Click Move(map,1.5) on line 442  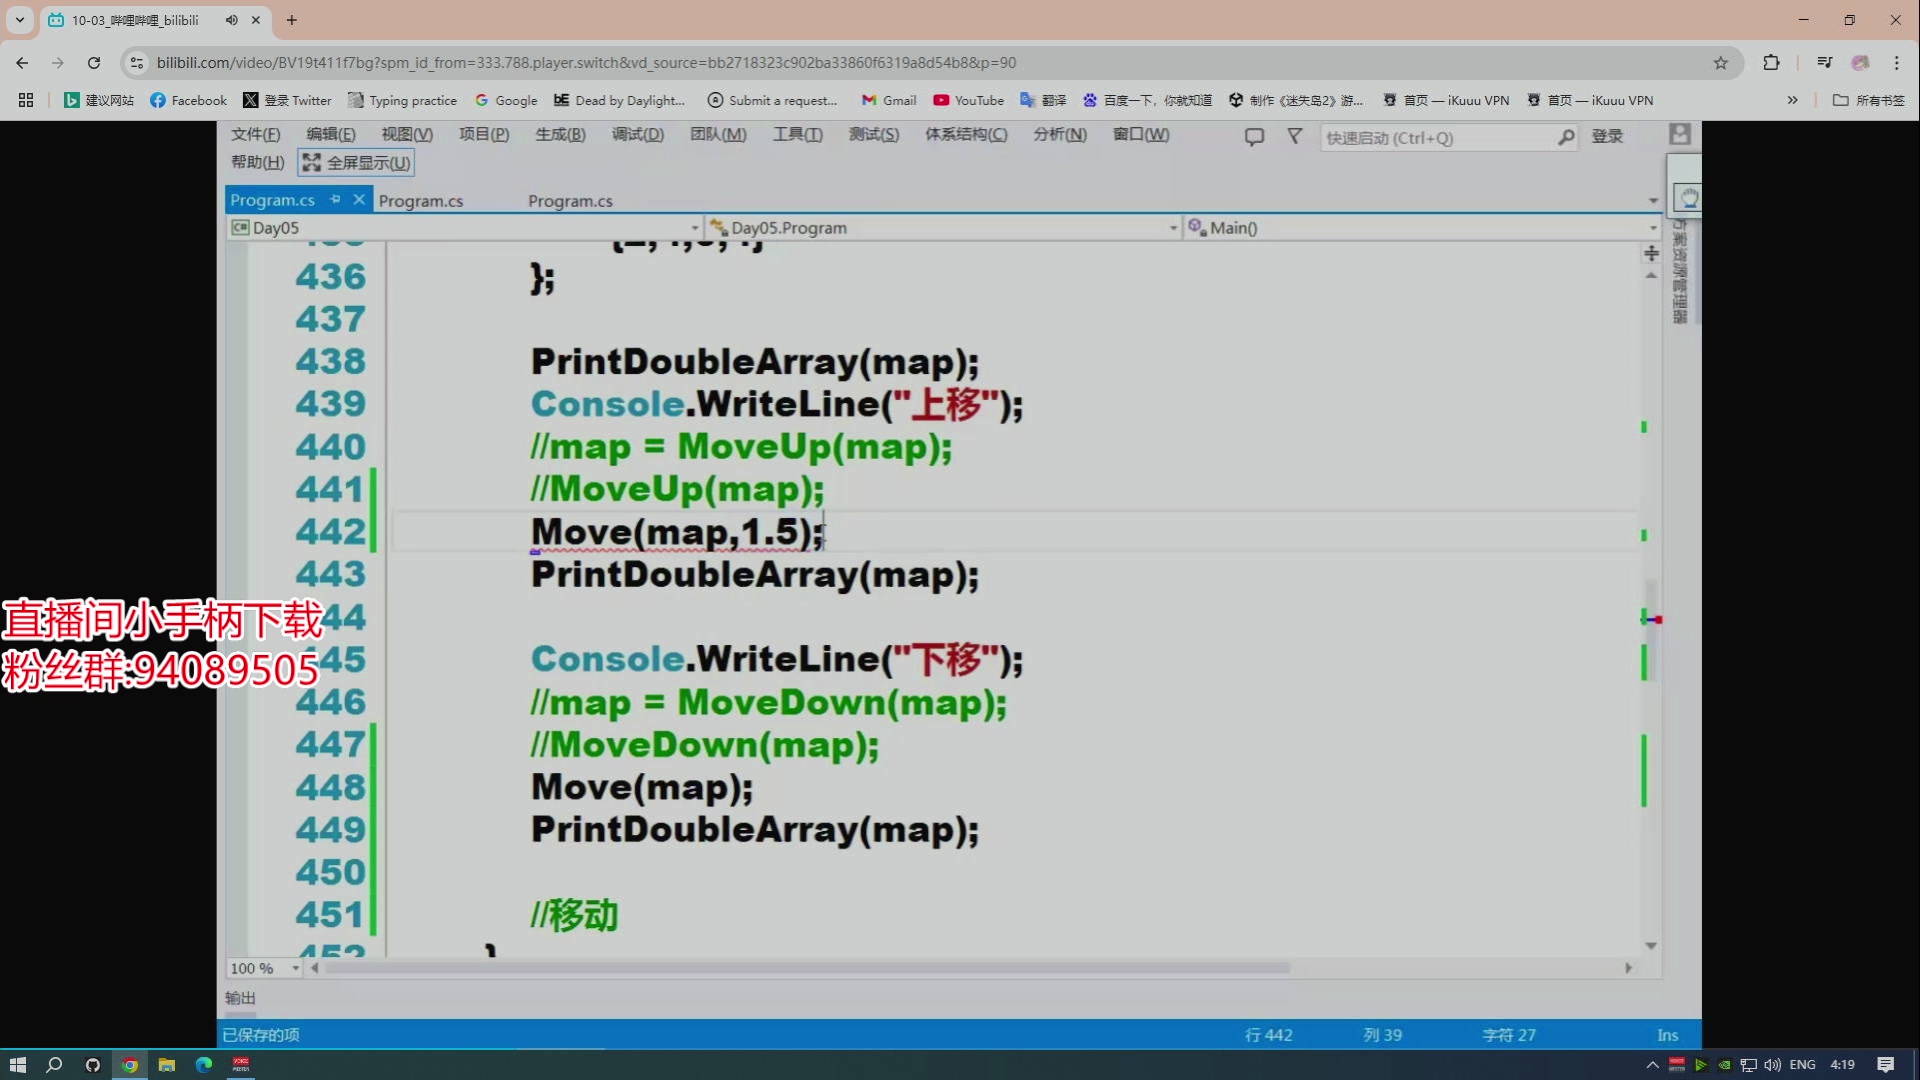tap(677, 532)
